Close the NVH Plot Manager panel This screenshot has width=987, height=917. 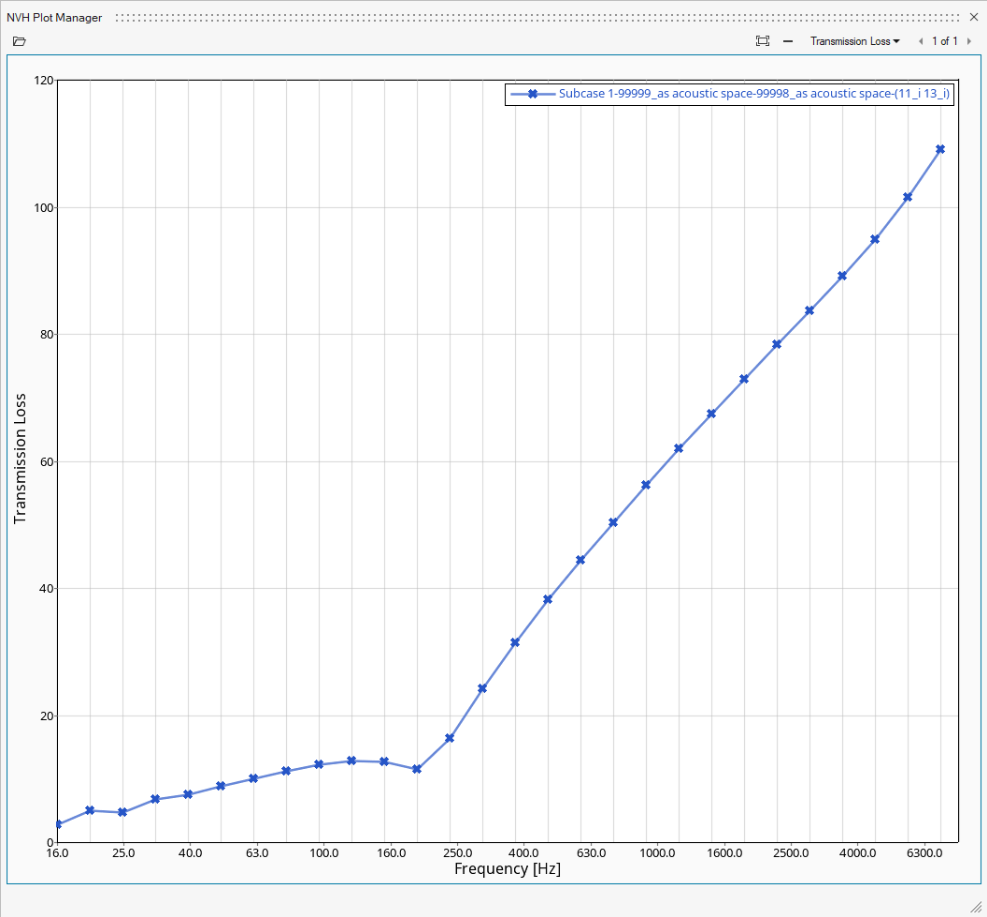(x=974, y=17)
